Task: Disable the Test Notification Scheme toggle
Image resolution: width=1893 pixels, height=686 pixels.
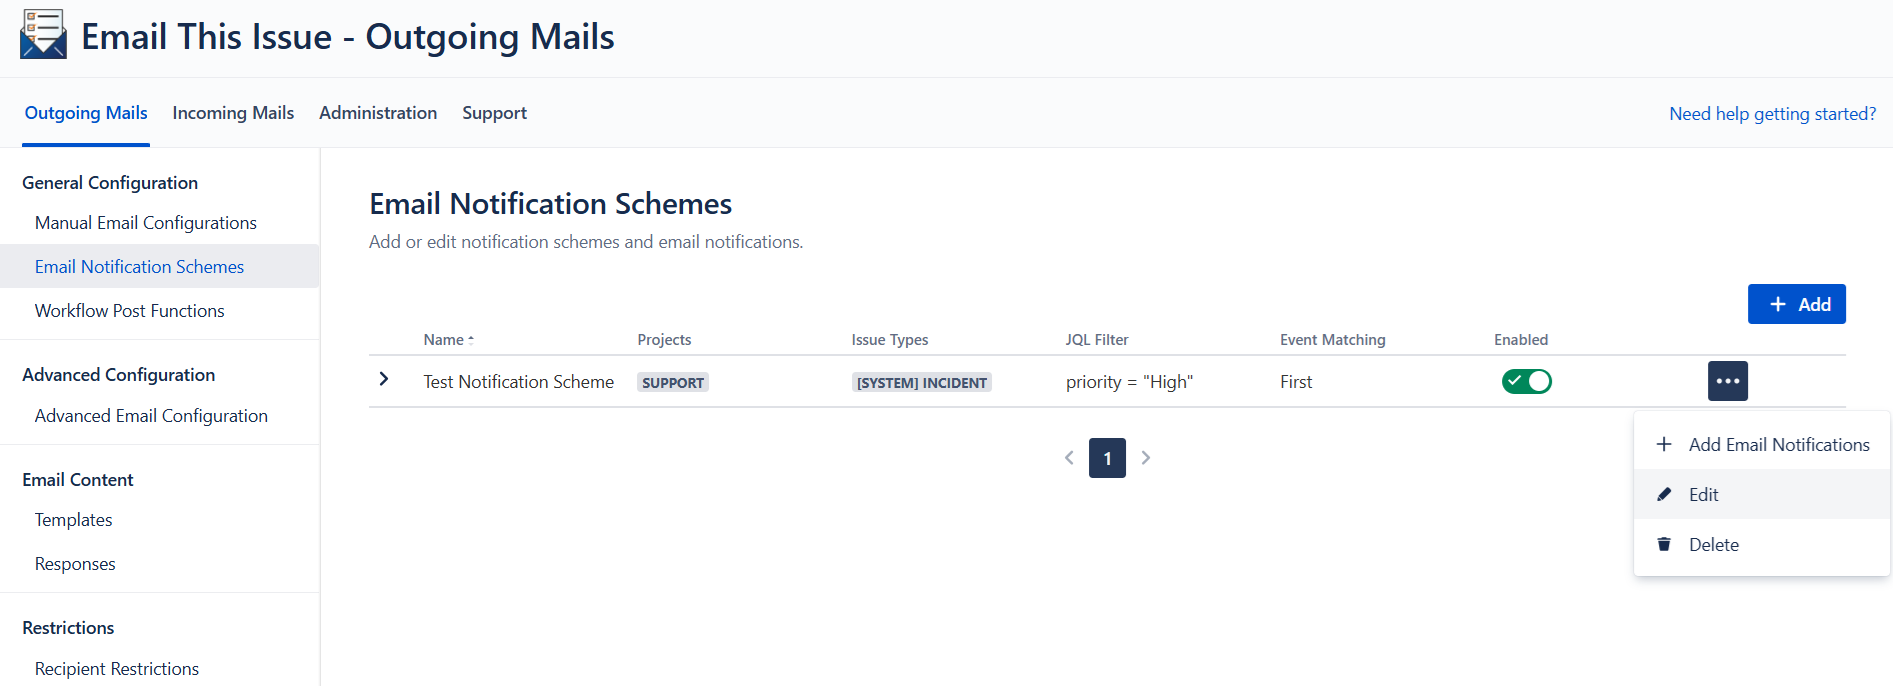Action: pyautogui.click(x=1526, y=381)
